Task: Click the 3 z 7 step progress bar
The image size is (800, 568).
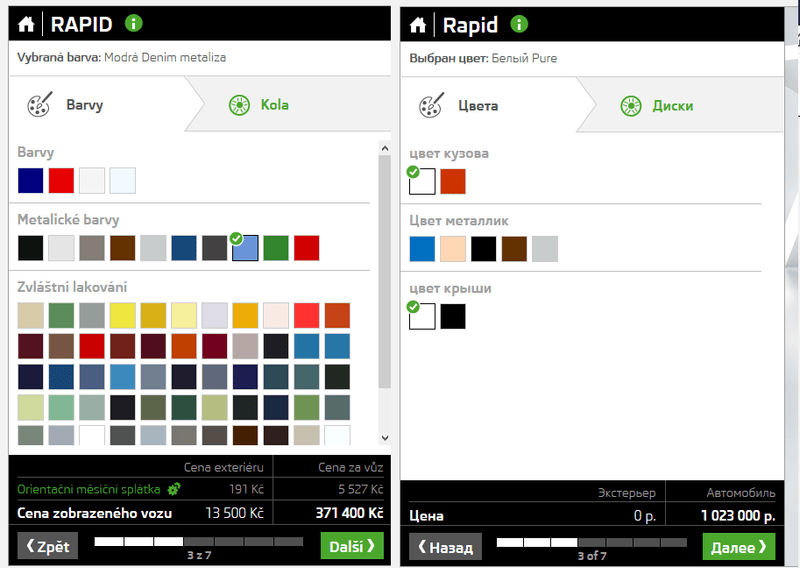Action: (199, 541)
